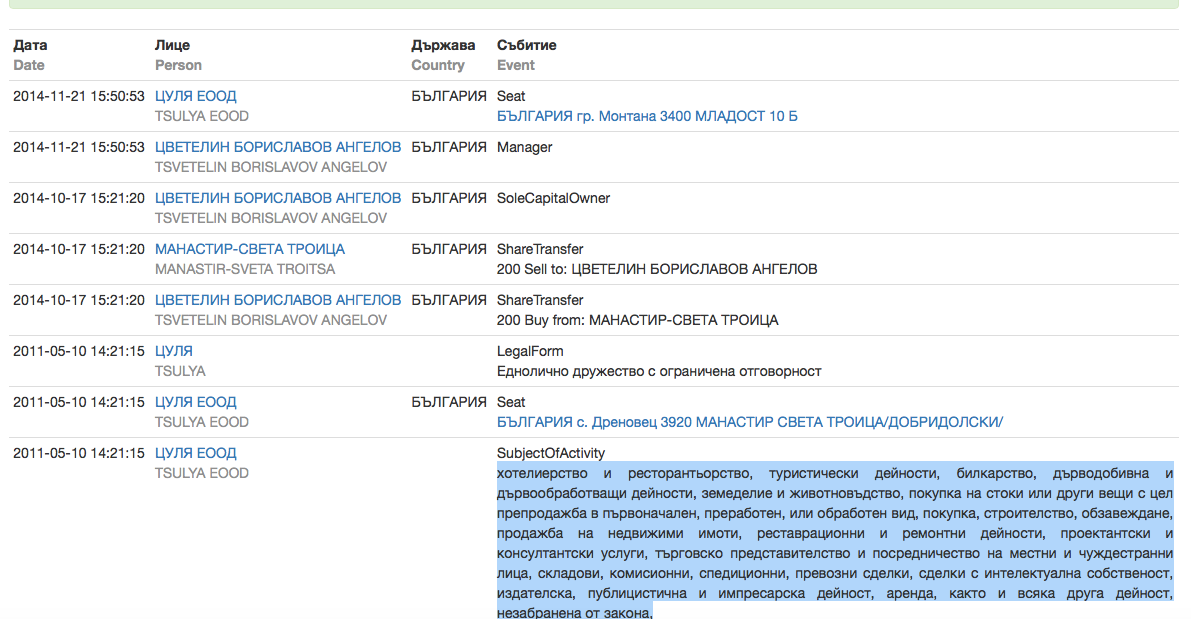Click the '200 Sell to' share transfer text

[x=657, y=269]
